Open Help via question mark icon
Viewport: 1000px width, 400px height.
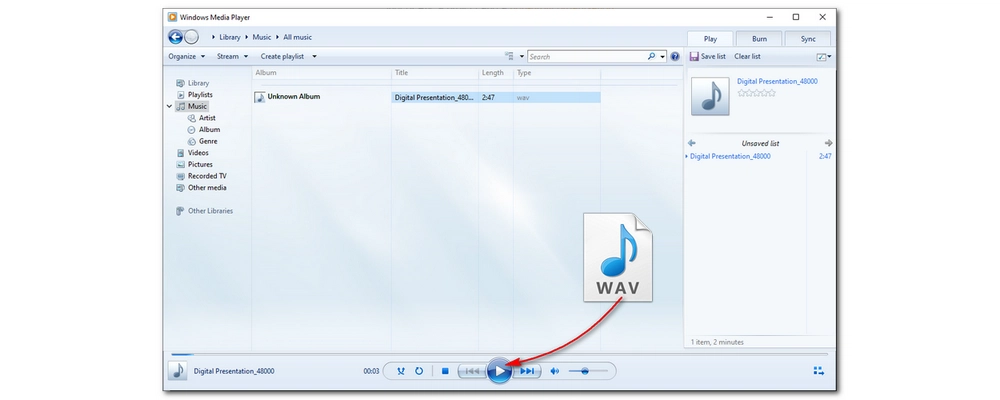(x=675, y=56)
